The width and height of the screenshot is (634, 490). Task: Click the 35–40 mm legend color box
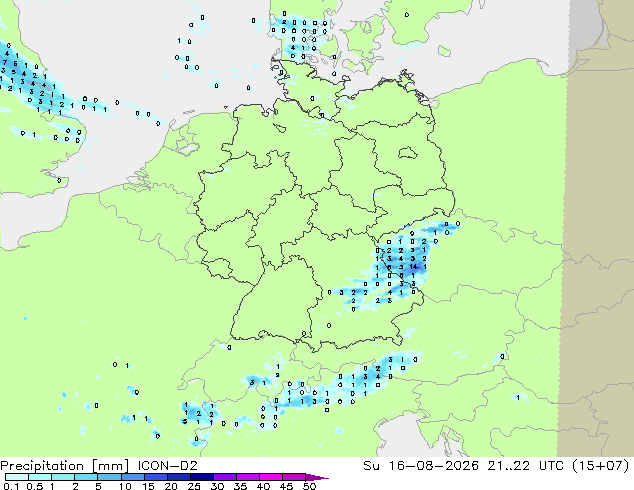click(247, 477)
